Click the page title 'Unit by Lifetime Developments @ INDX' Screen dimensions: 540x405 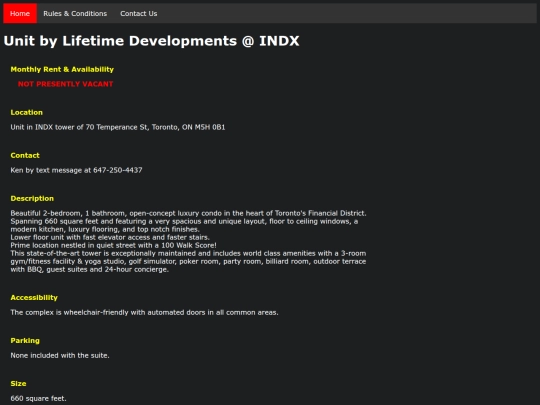151,41
